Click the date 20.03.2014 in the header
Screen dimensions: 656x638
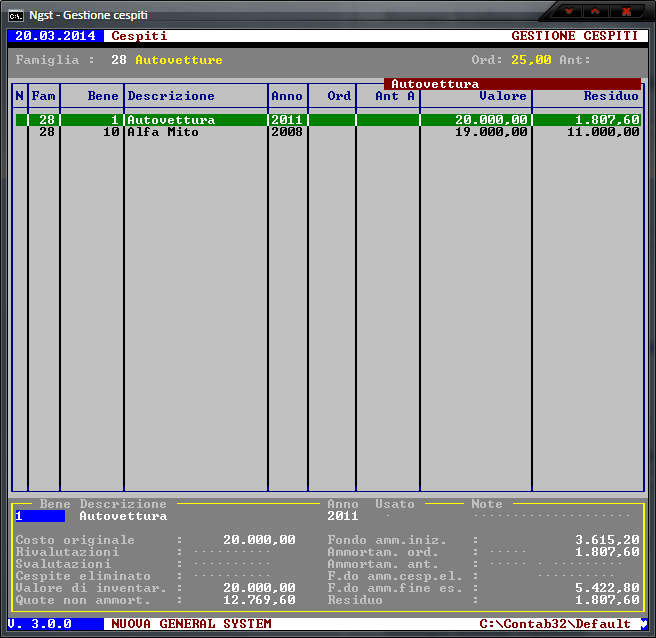pyautogui.click(x=55, y=36)
